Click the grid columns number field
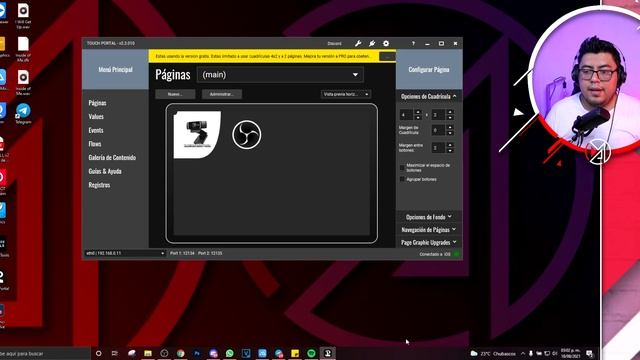This screenshot has width=640, height=360. point(406,115)
